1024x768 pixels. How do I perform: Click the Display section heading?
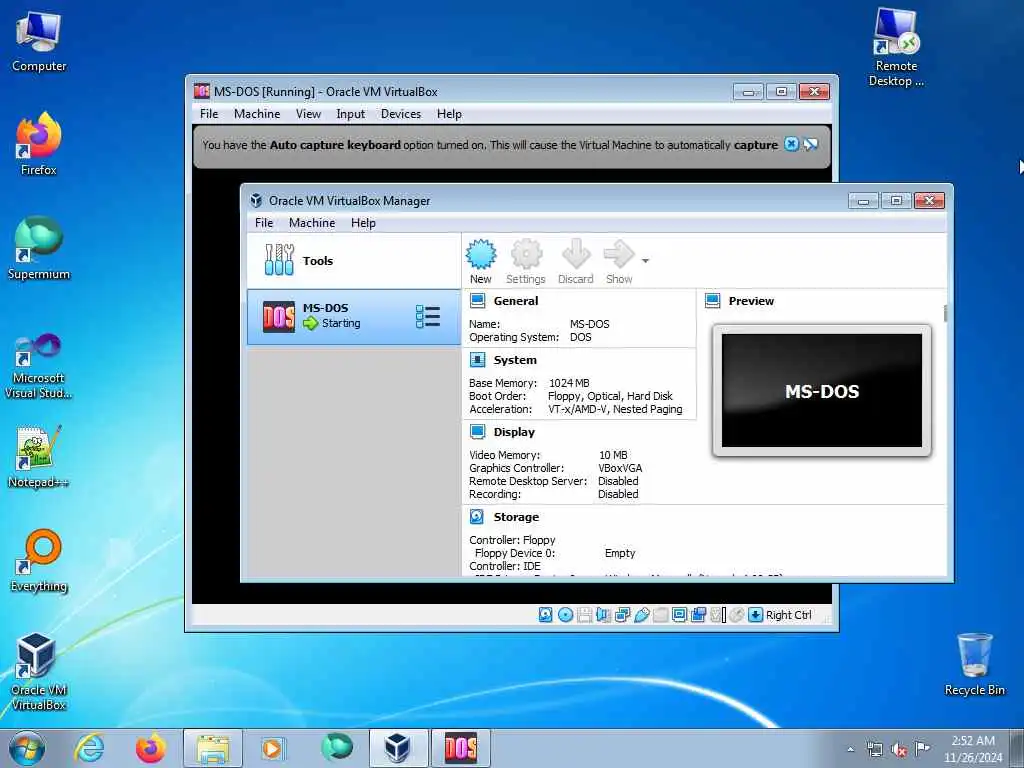click(514, 432)
